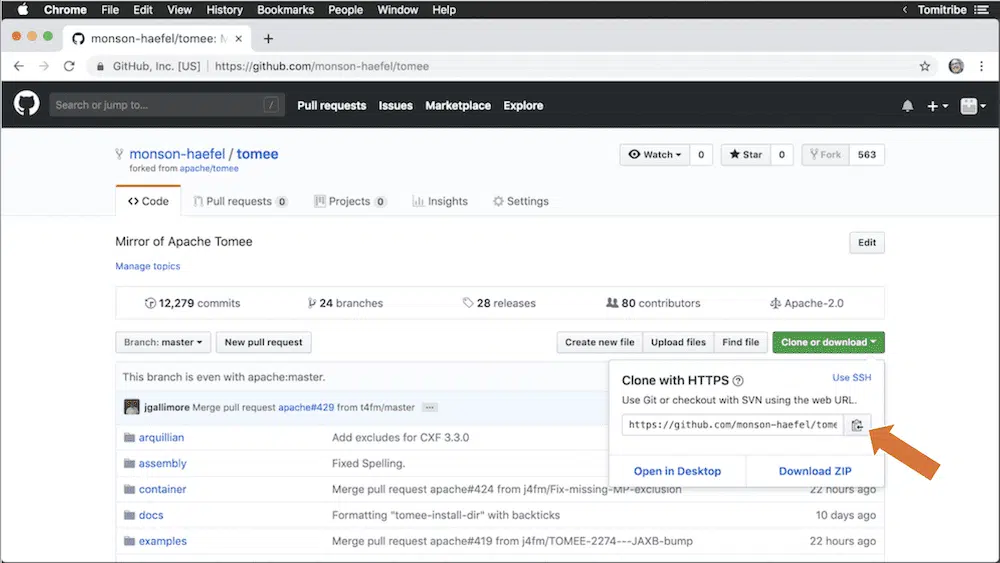Expand the commit message ellipsis
The image size is (1000, 563).
430,407
